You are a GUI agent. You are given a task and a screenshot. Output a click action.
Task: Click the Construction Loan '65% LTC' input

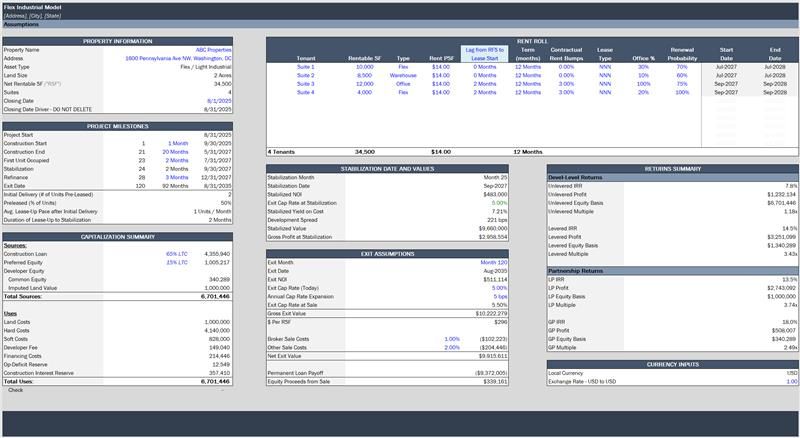177,254
